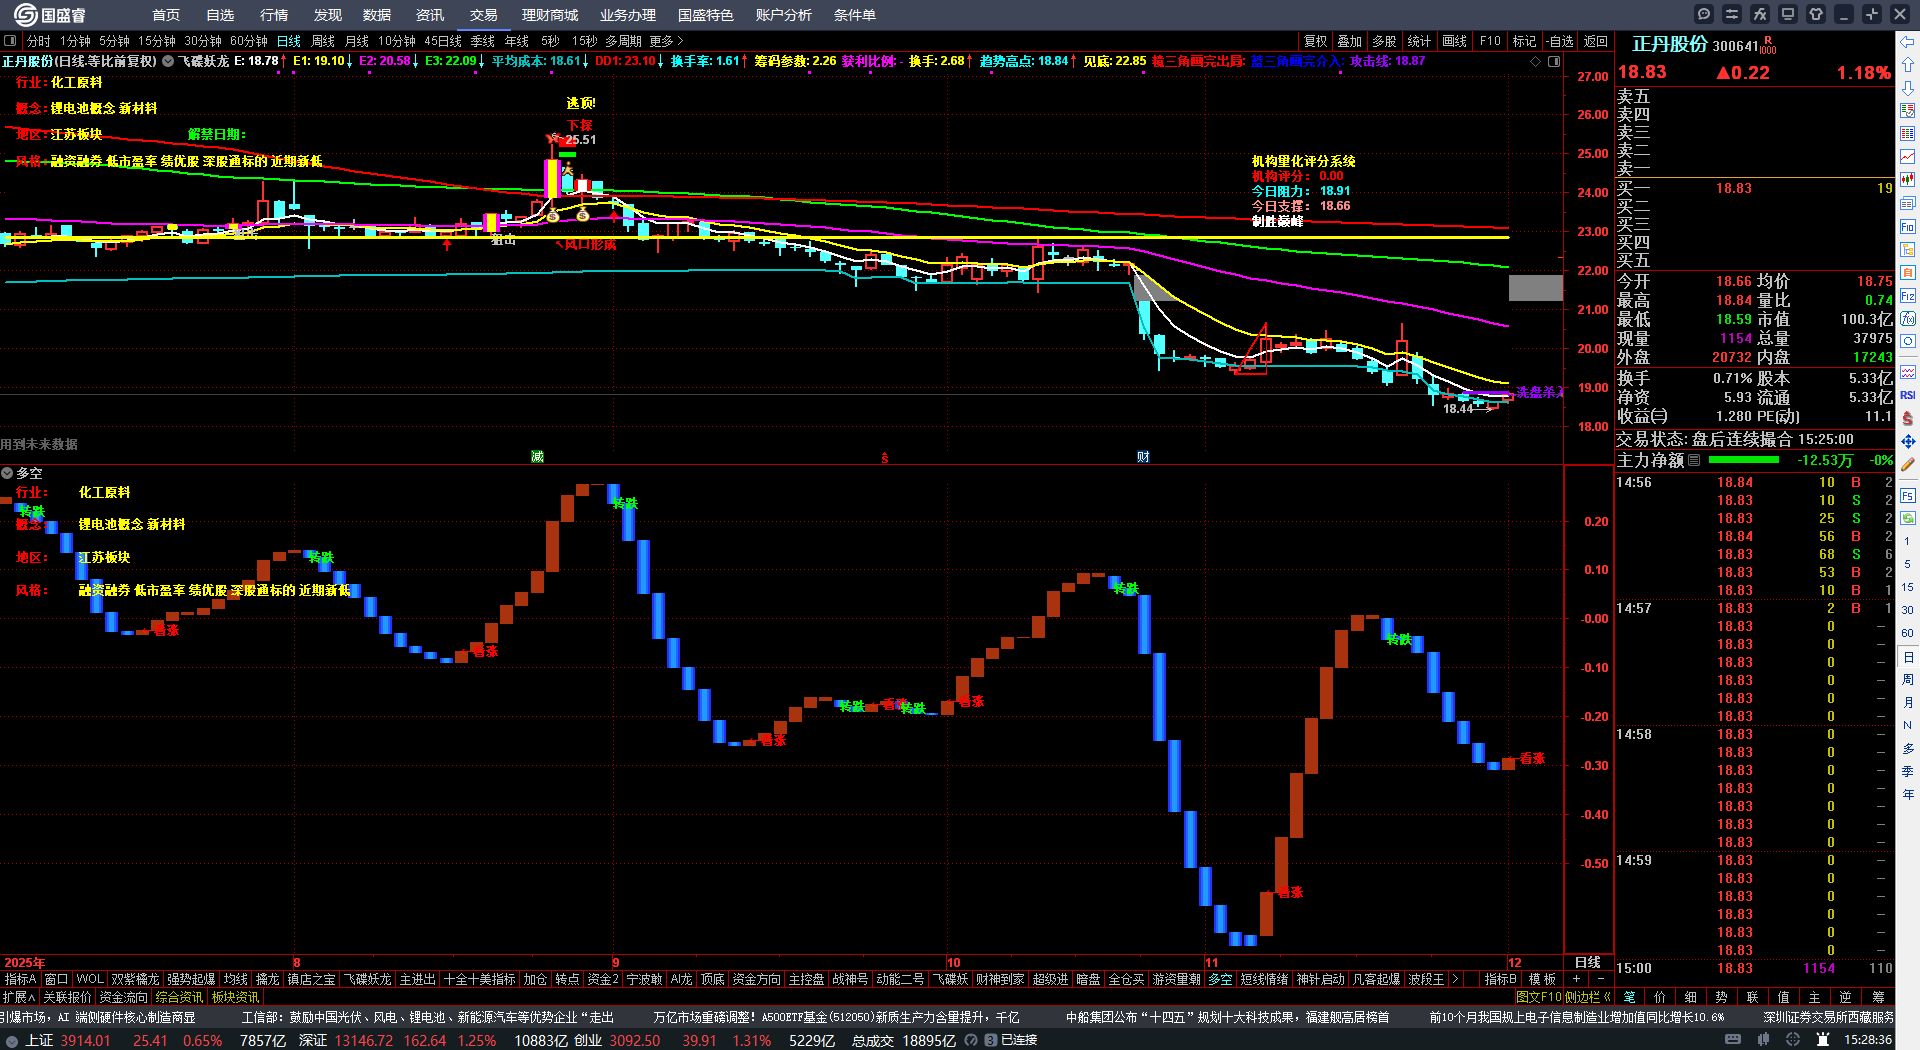Screen dimensions: 1920x1050
Task: Click the line chart icon in right sidebar
Action: point(1908,157)
